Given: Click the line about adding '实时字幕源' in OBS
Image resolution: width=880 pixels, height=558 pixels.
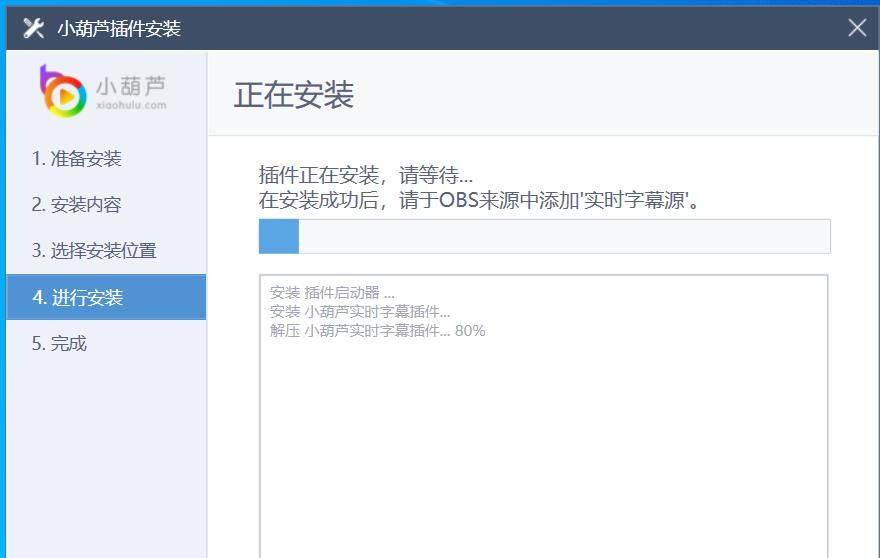Looking at the screenshot, I should click(479, 200).
